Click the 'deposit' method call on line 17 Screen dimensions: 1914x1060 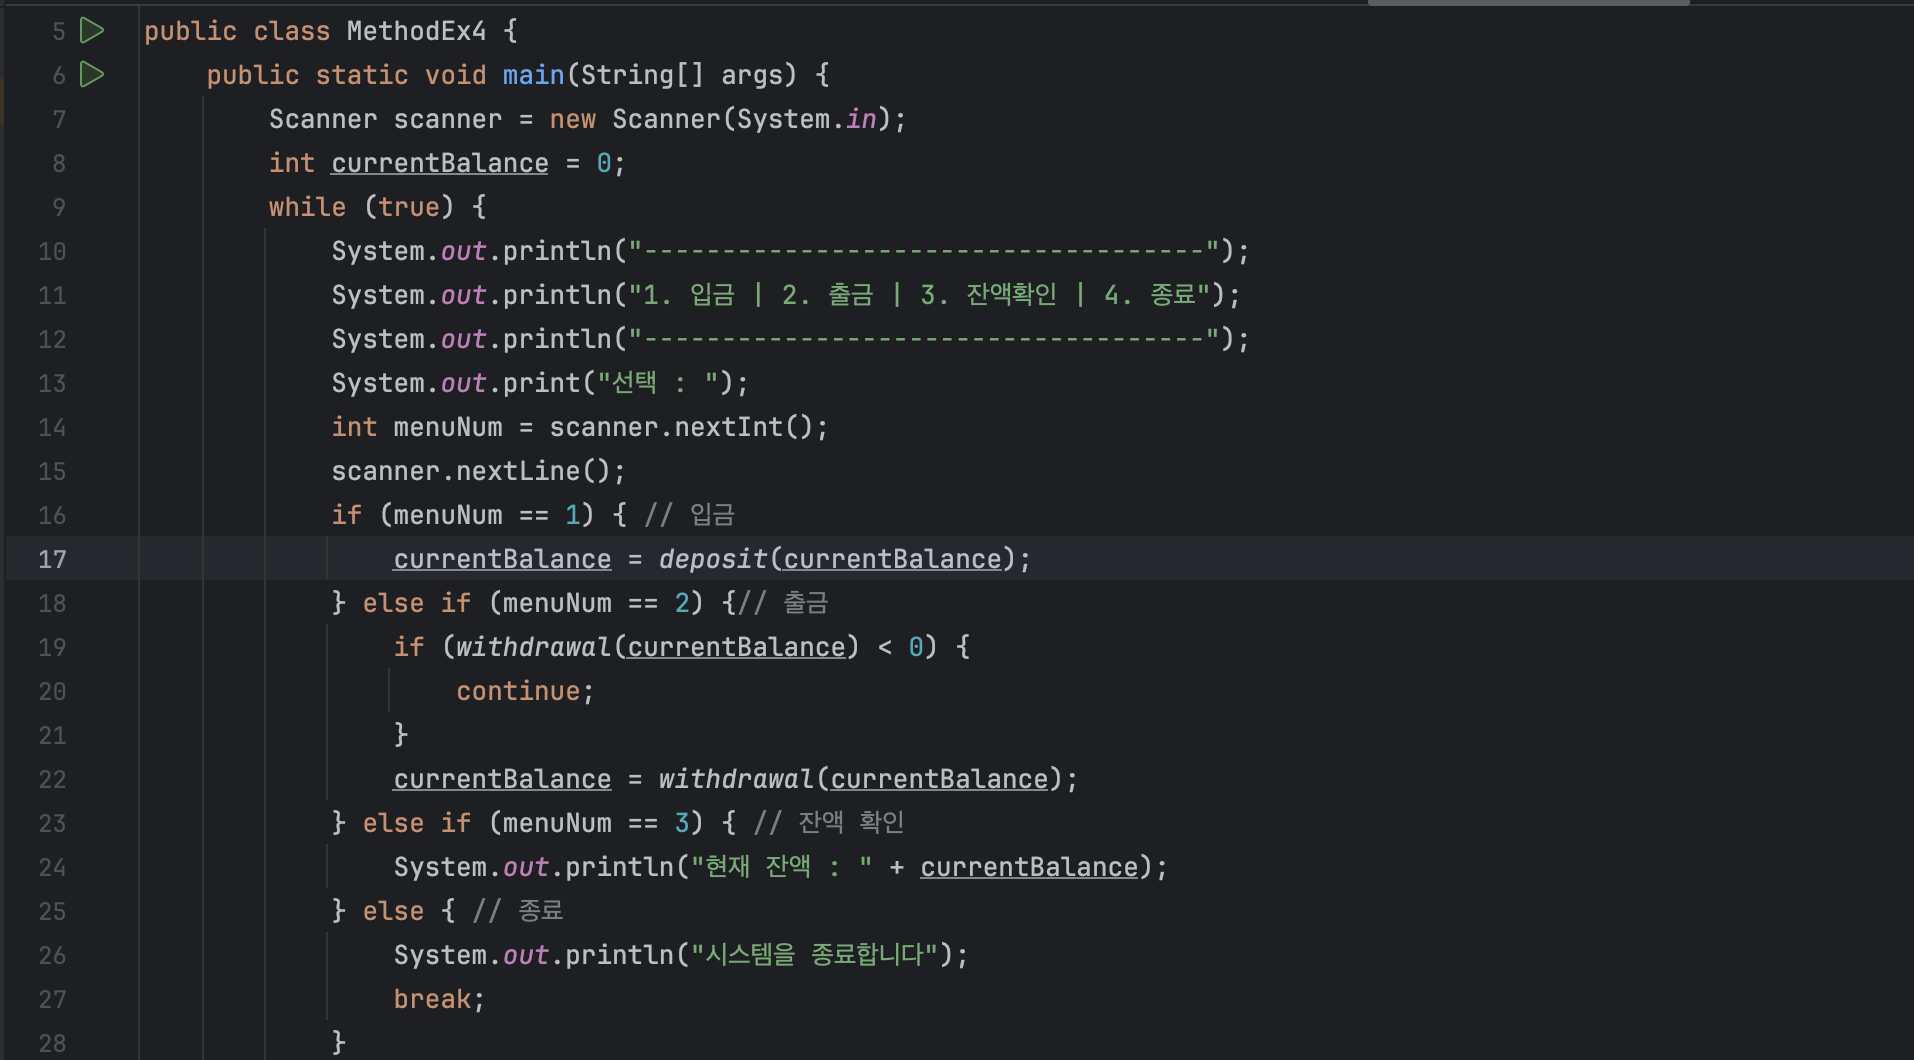pyautogui.click(x=712, y=559)
